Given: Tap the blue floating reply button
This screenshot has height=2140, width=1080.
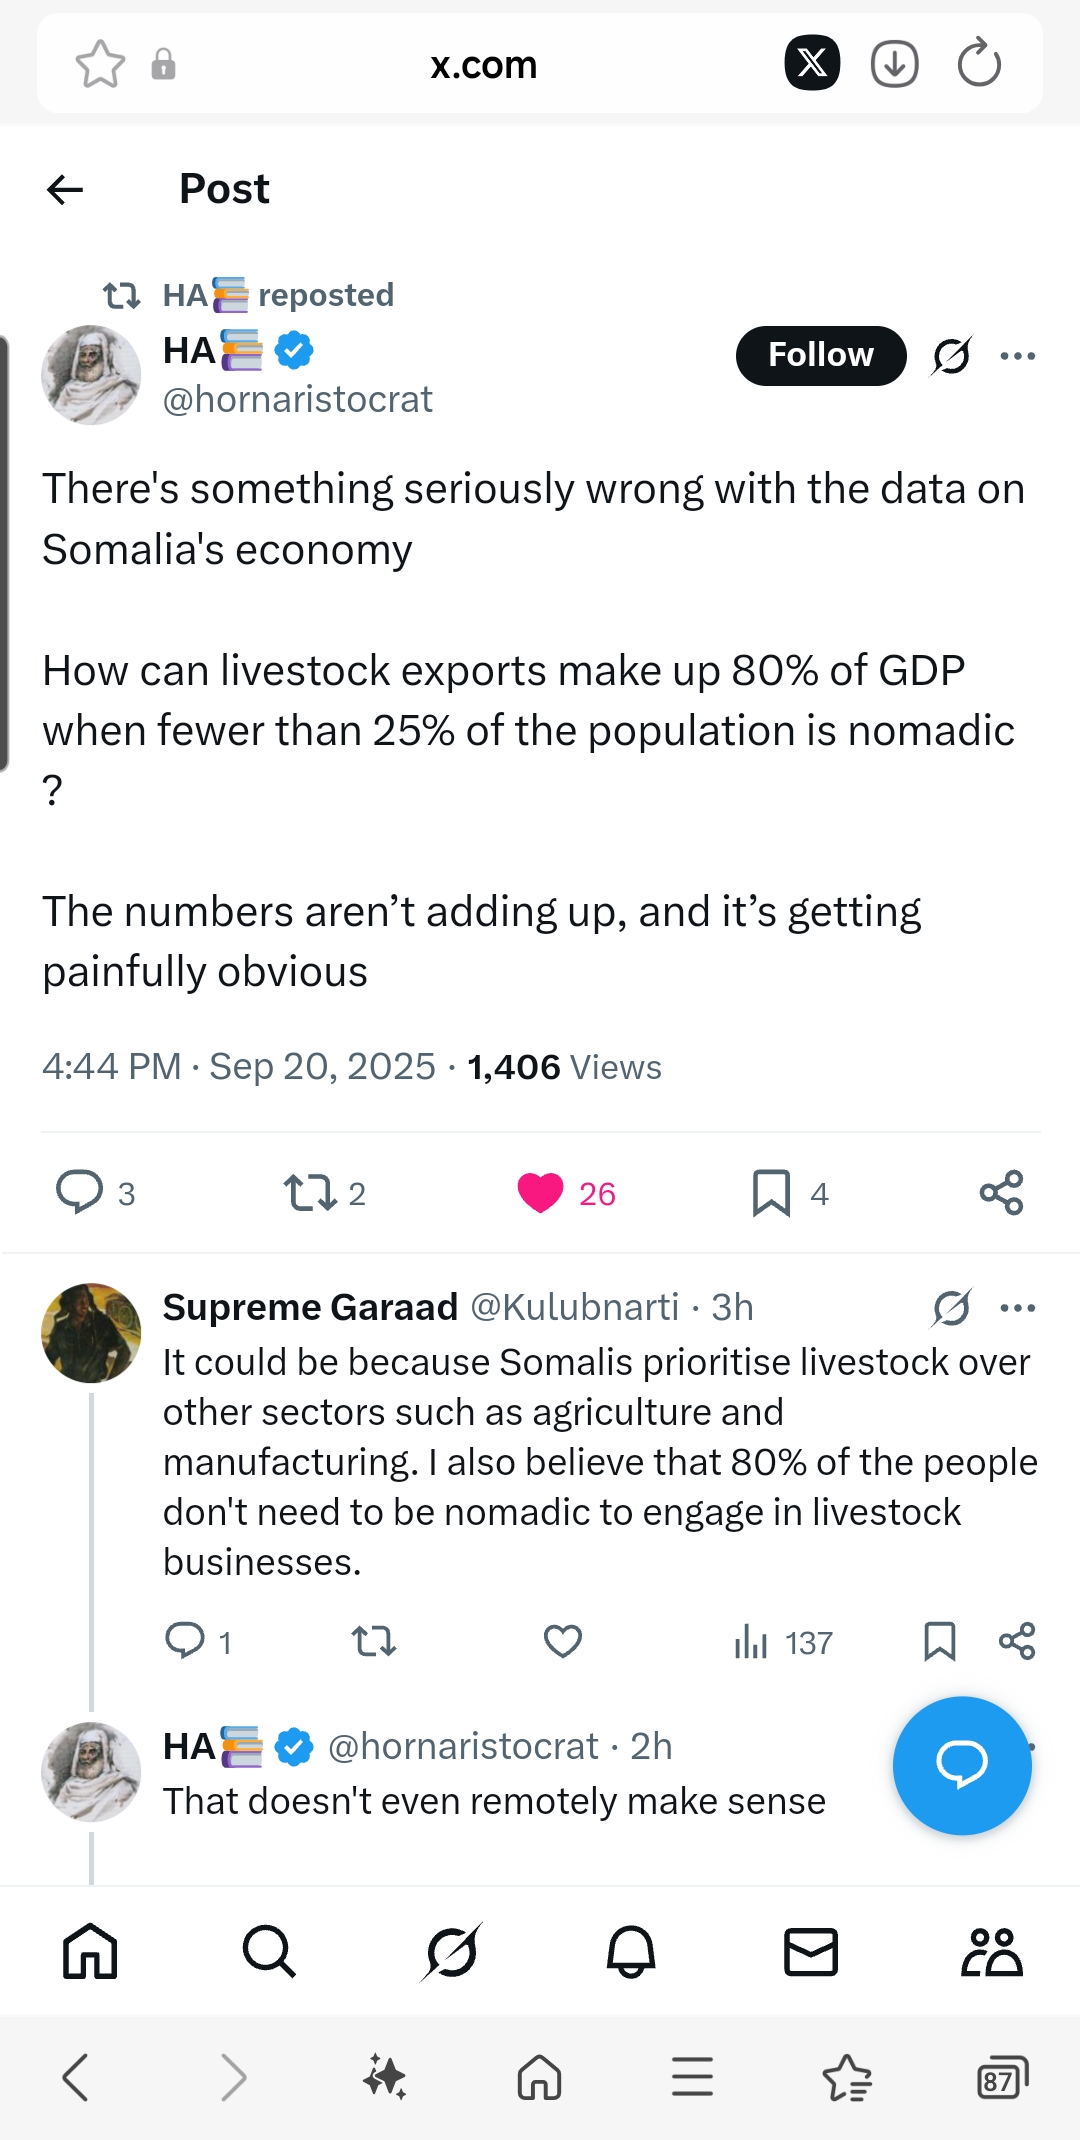Looking at the screenshot, I should (x=962, y=1766).
